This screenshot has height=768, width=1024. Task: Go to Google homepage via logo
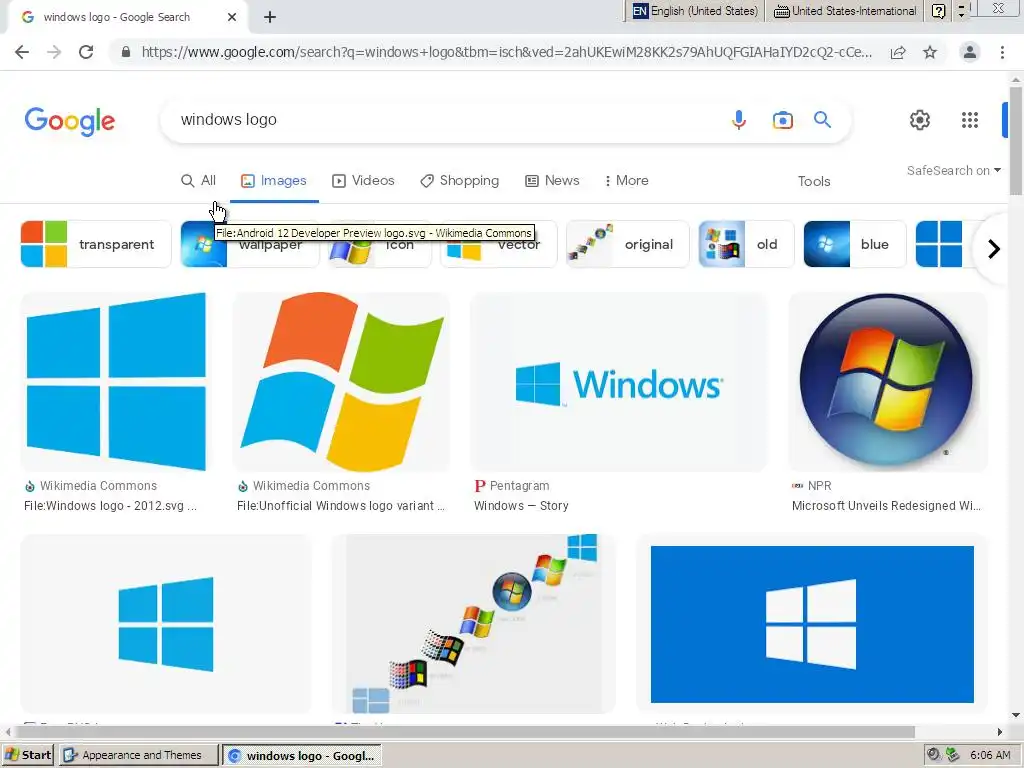[x=70, y=121]
